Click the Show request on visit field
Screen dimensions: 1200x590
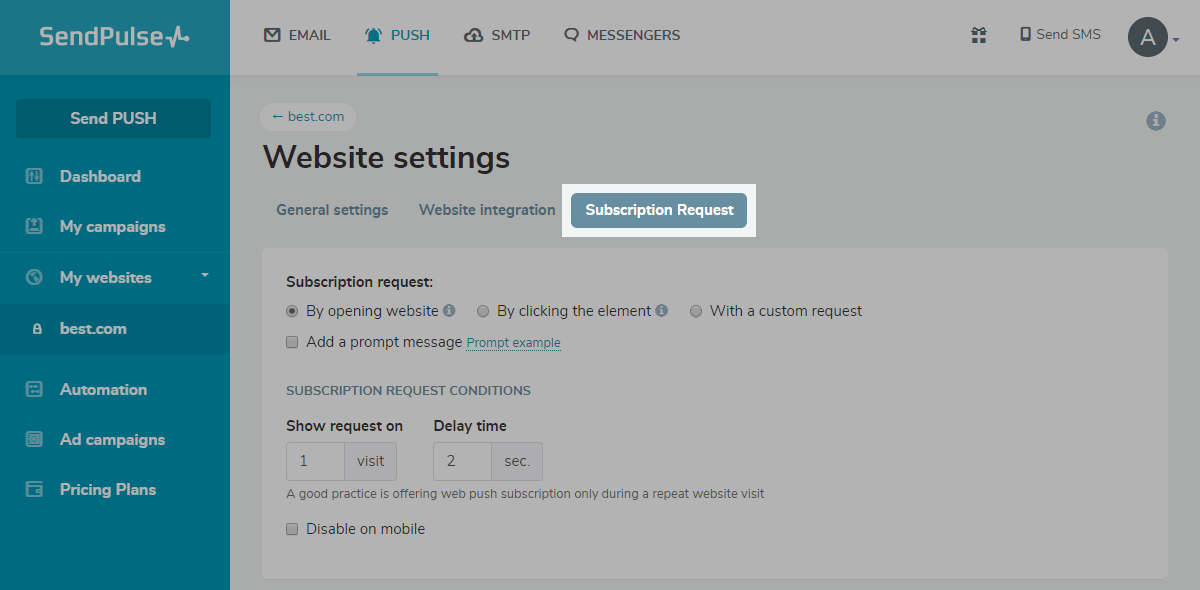coord(316,461)
